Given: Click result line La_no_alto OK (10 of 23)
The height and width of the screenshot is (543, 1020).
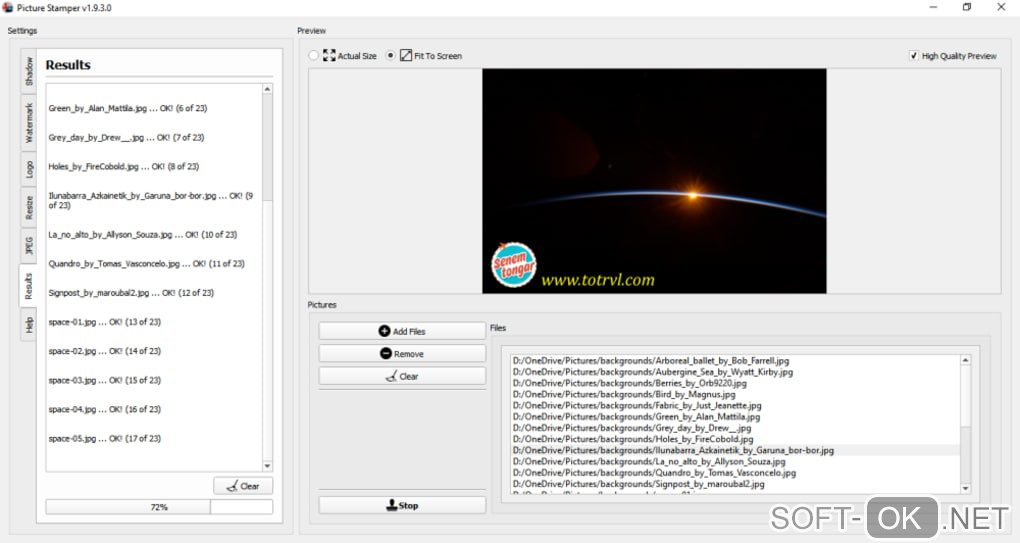Looking at the screenshot, I should (x=142, y=235).
